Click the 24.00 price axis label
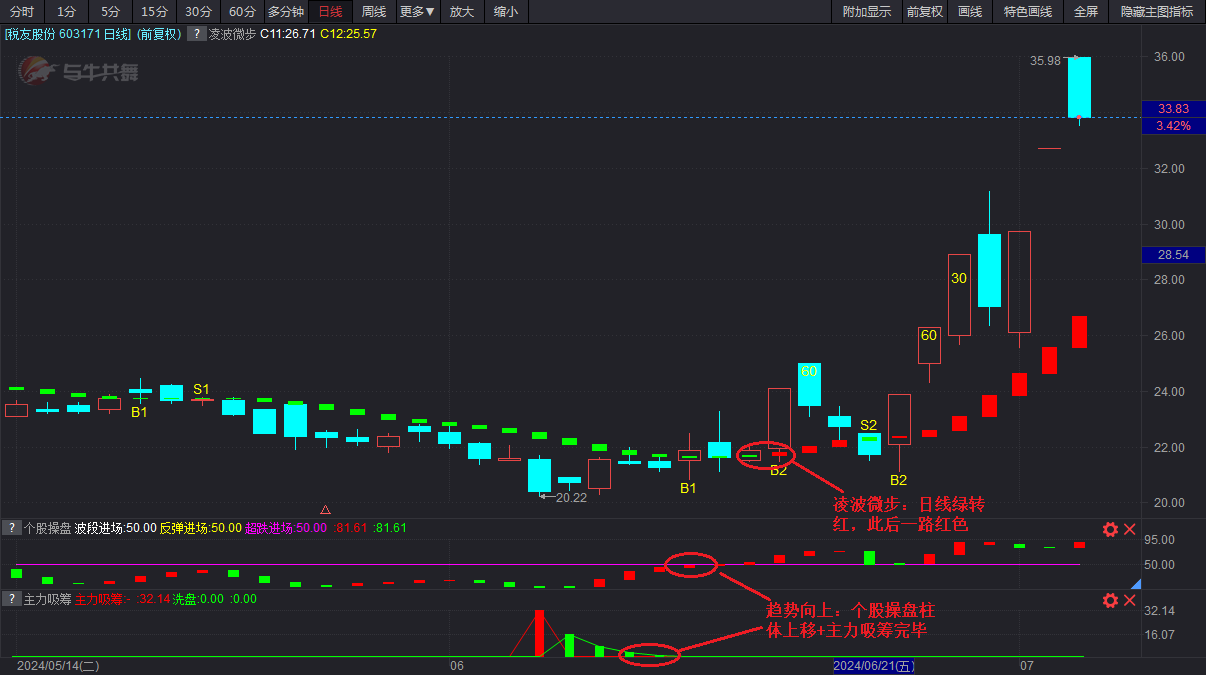1206x675 pixels. [1170, 391]
